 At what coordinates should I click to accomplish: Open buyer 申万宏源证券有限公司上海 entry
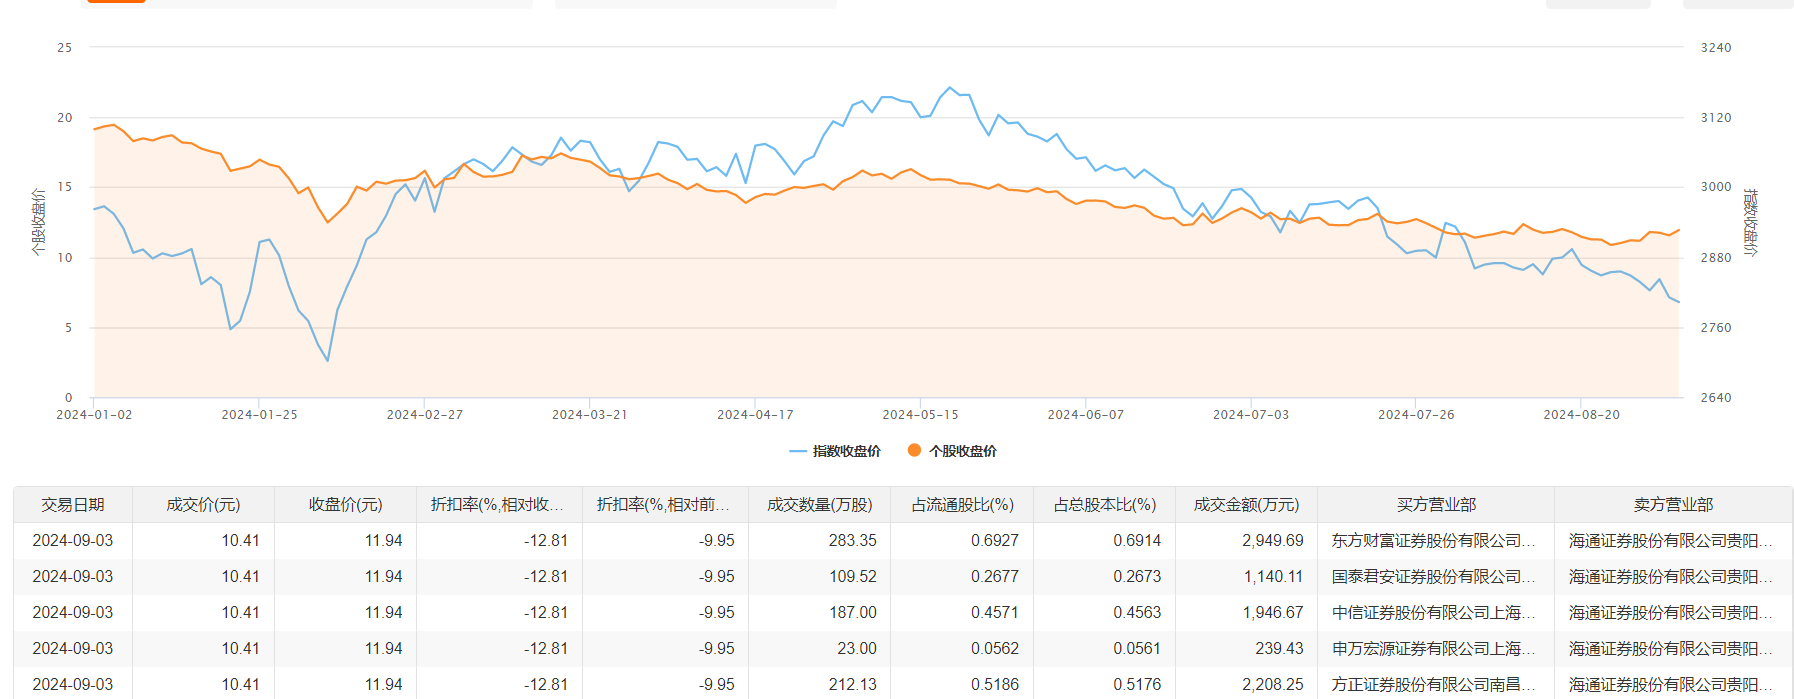click(1432, 649)
